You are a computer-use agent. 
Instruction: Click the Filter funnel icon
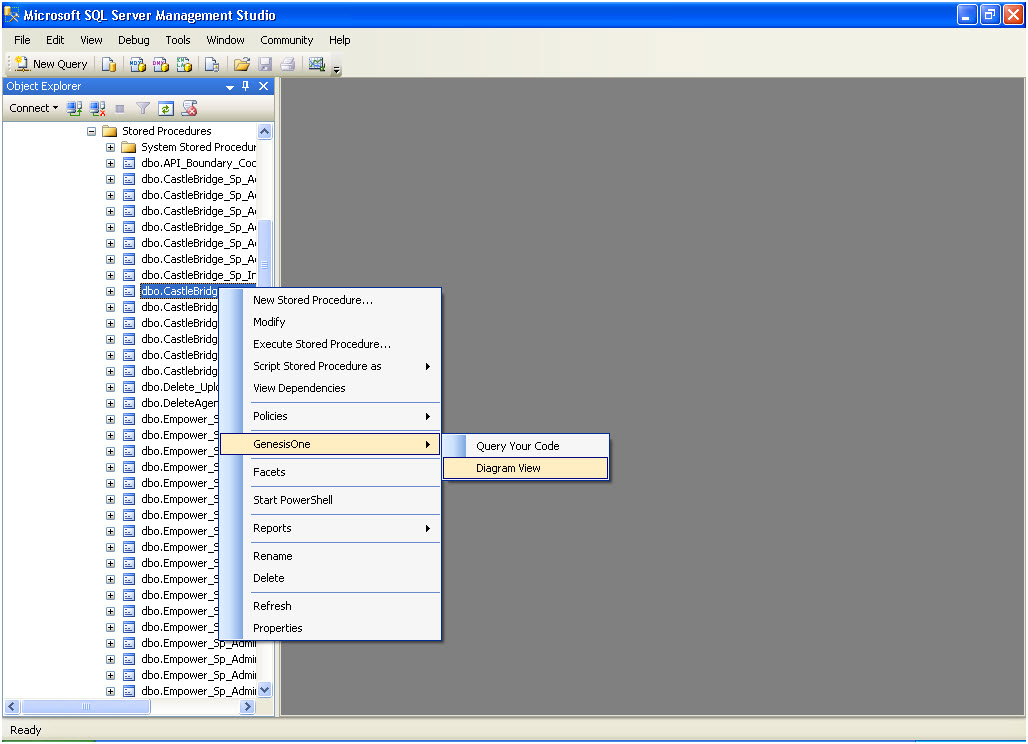(x=142, y=108)
